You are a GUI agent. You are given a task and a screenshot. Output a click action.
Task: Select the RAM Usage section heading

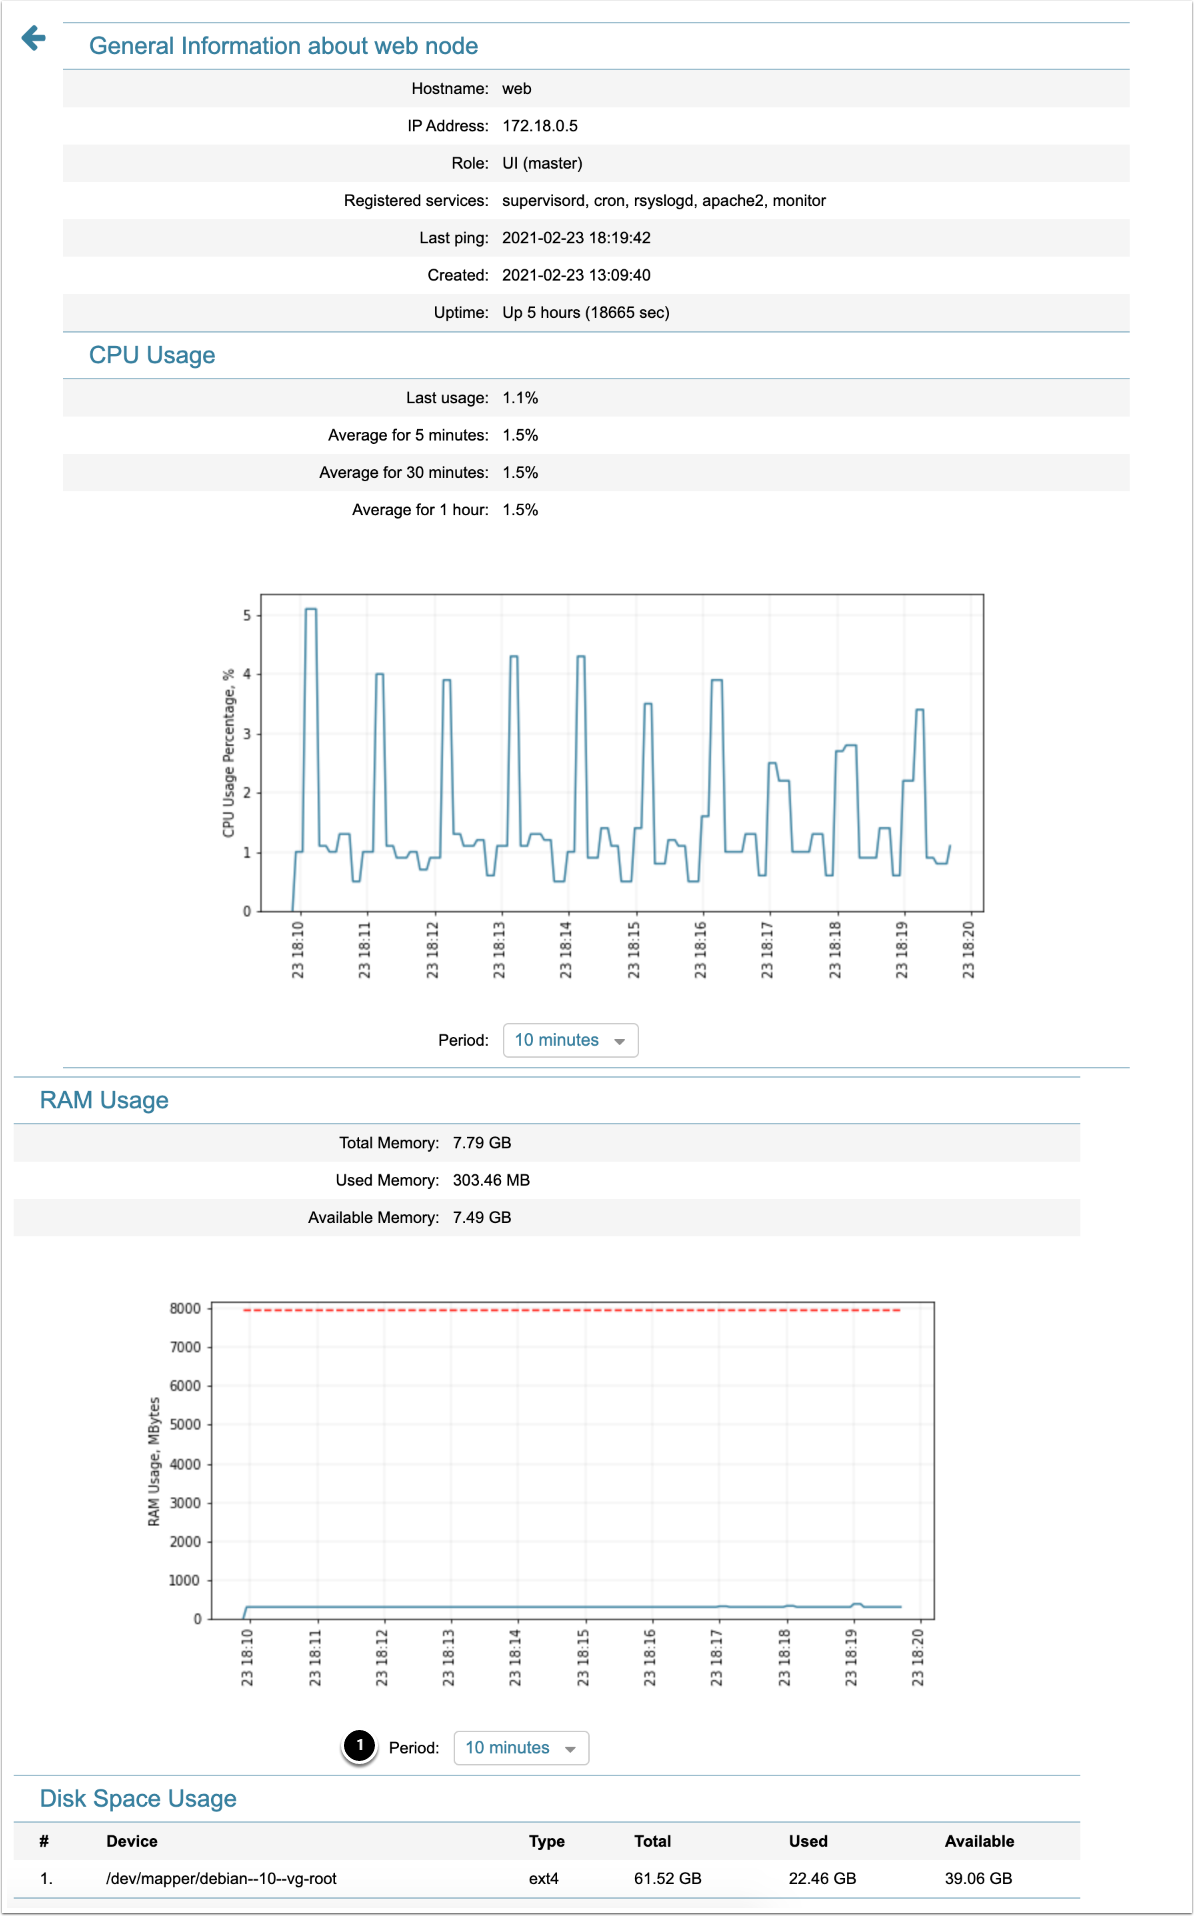click(104, 1100)
